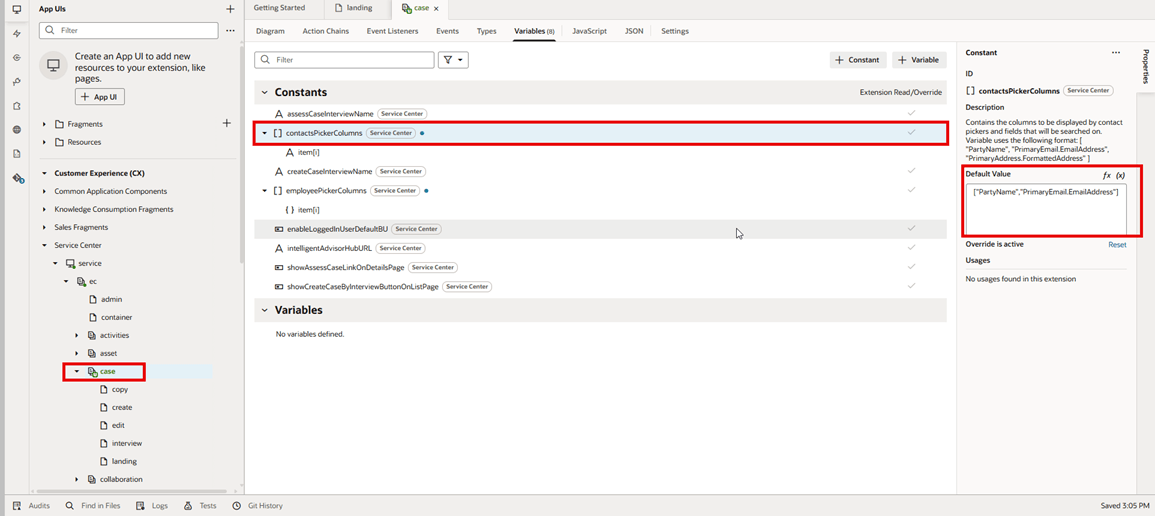Collapse the contactsPickerColumns row arrow
The width and height of the screenshot is (1155, 516).
click(x=264, y=133)
